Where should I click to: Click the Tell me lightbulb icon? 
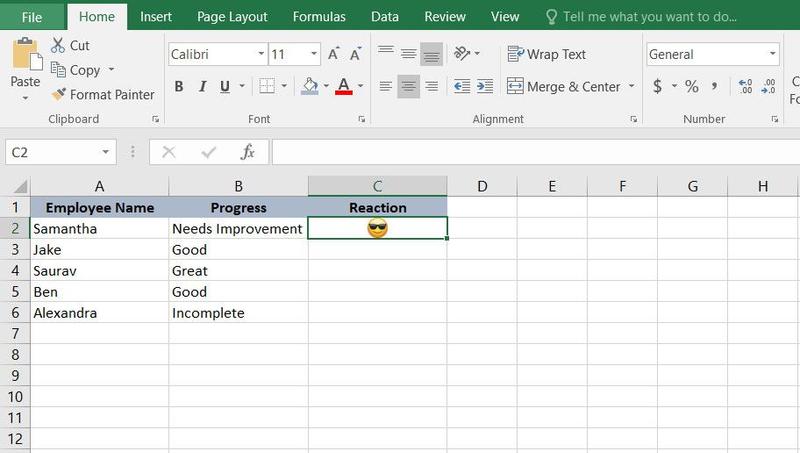(x=552, y=17)
